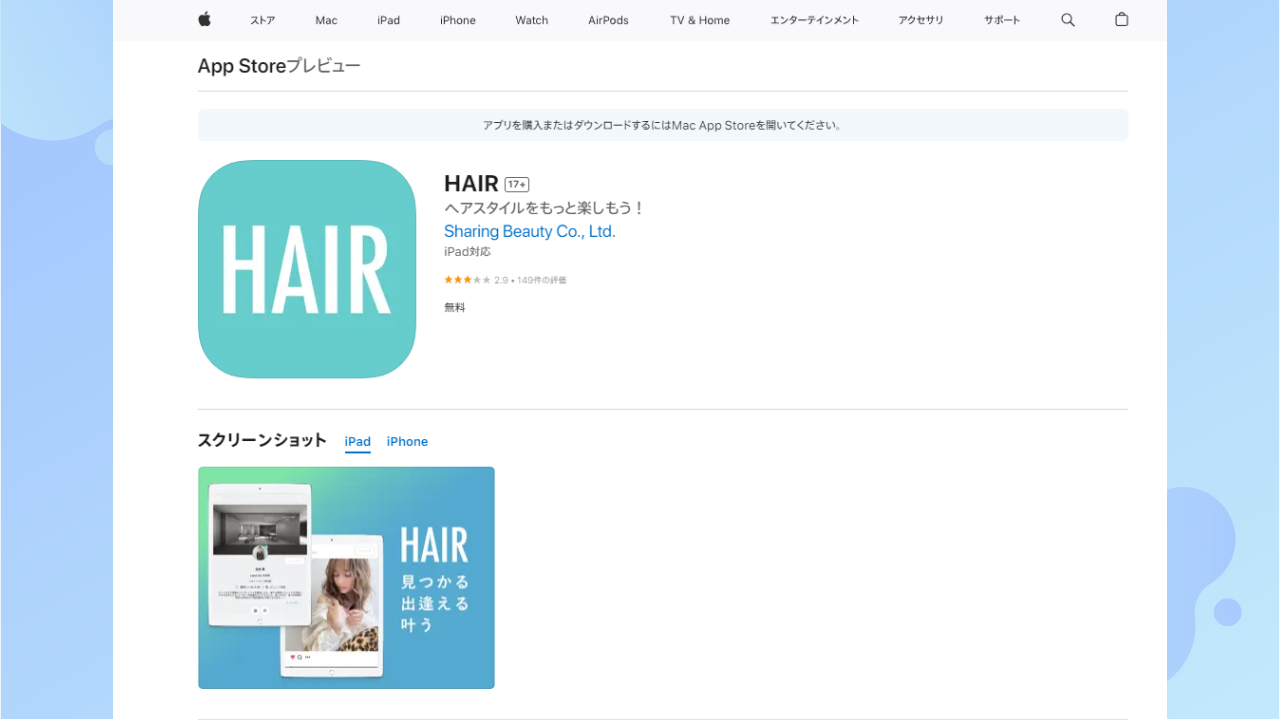Select the iPad screenshots tab
Viewport: 1280px width, 720px height.
pos(358,442)
